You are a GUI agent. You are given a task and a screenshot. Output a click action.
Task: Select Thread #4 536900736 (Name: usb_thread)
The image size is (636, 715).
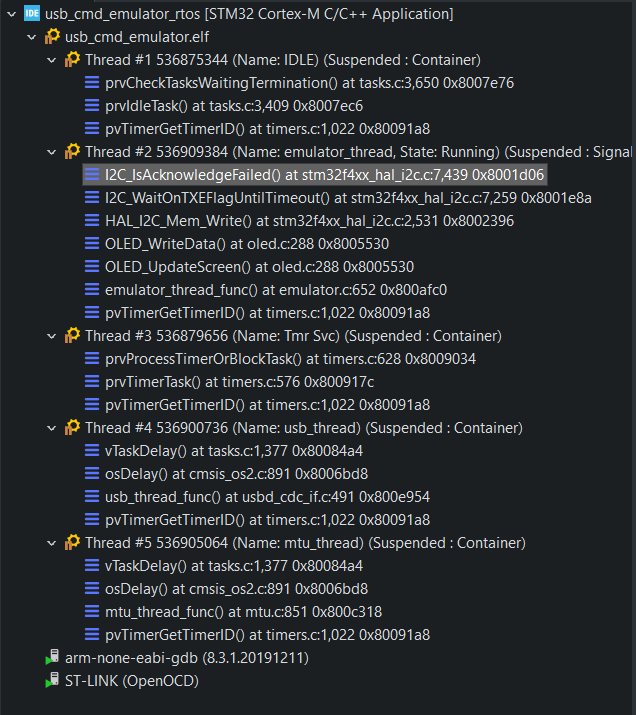tap(304, 428)
